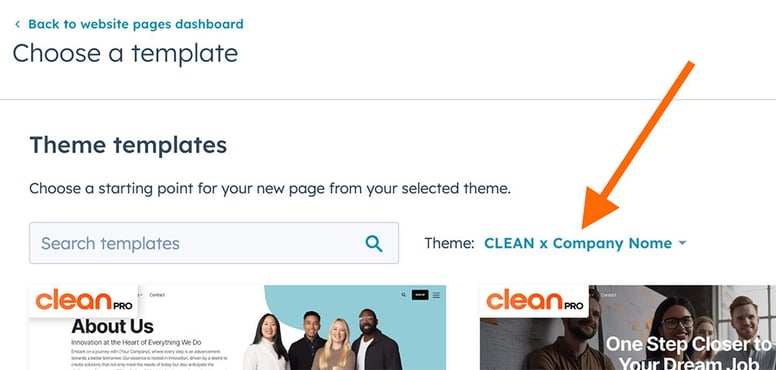Image resolution: width=776 pixels, height=370 pixels.
Task: Click the nav dropdown caret left of Contact
Action: pos(142,295)
